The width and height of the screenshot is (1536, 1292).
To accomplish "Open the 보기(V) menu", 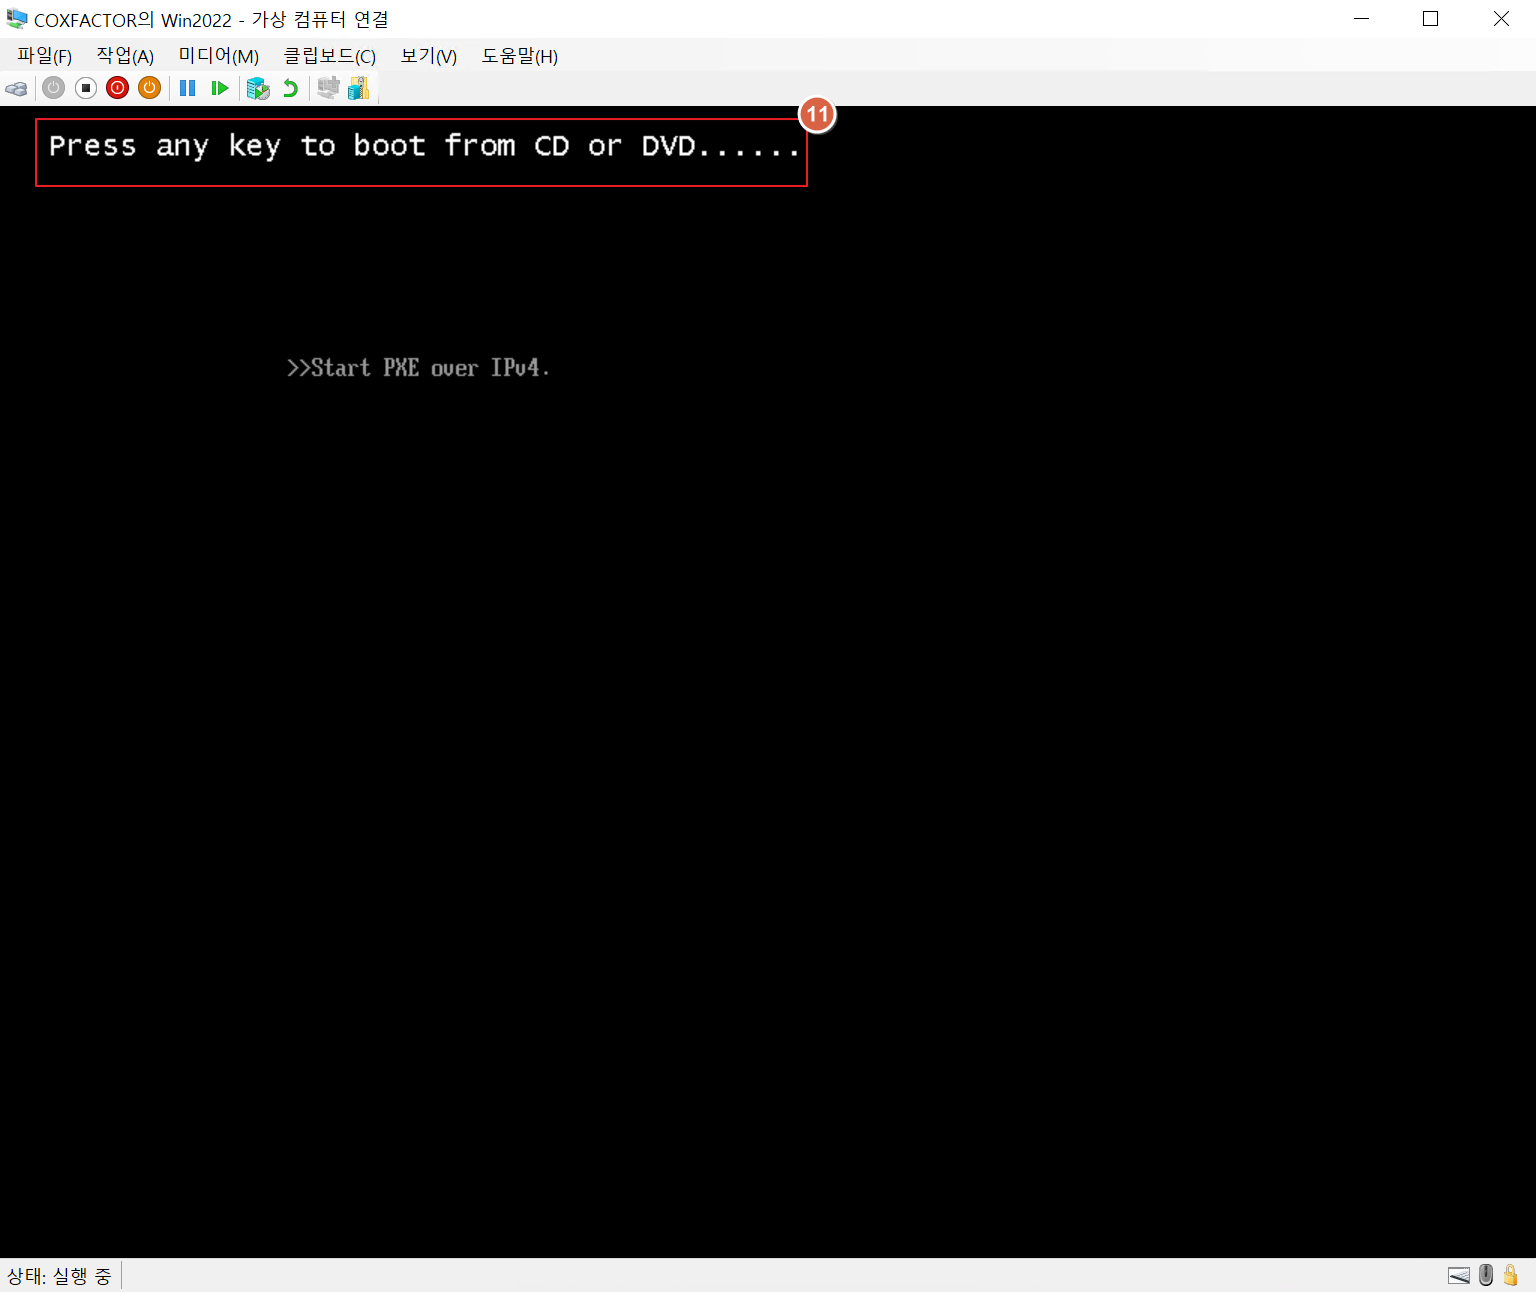I will coord(429,56).
